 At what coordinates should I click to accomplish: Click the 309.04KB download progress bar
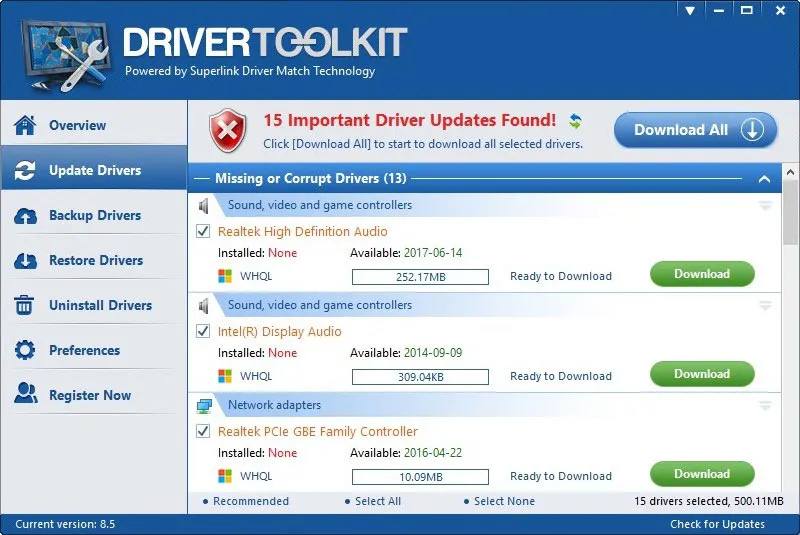[420, 377]
